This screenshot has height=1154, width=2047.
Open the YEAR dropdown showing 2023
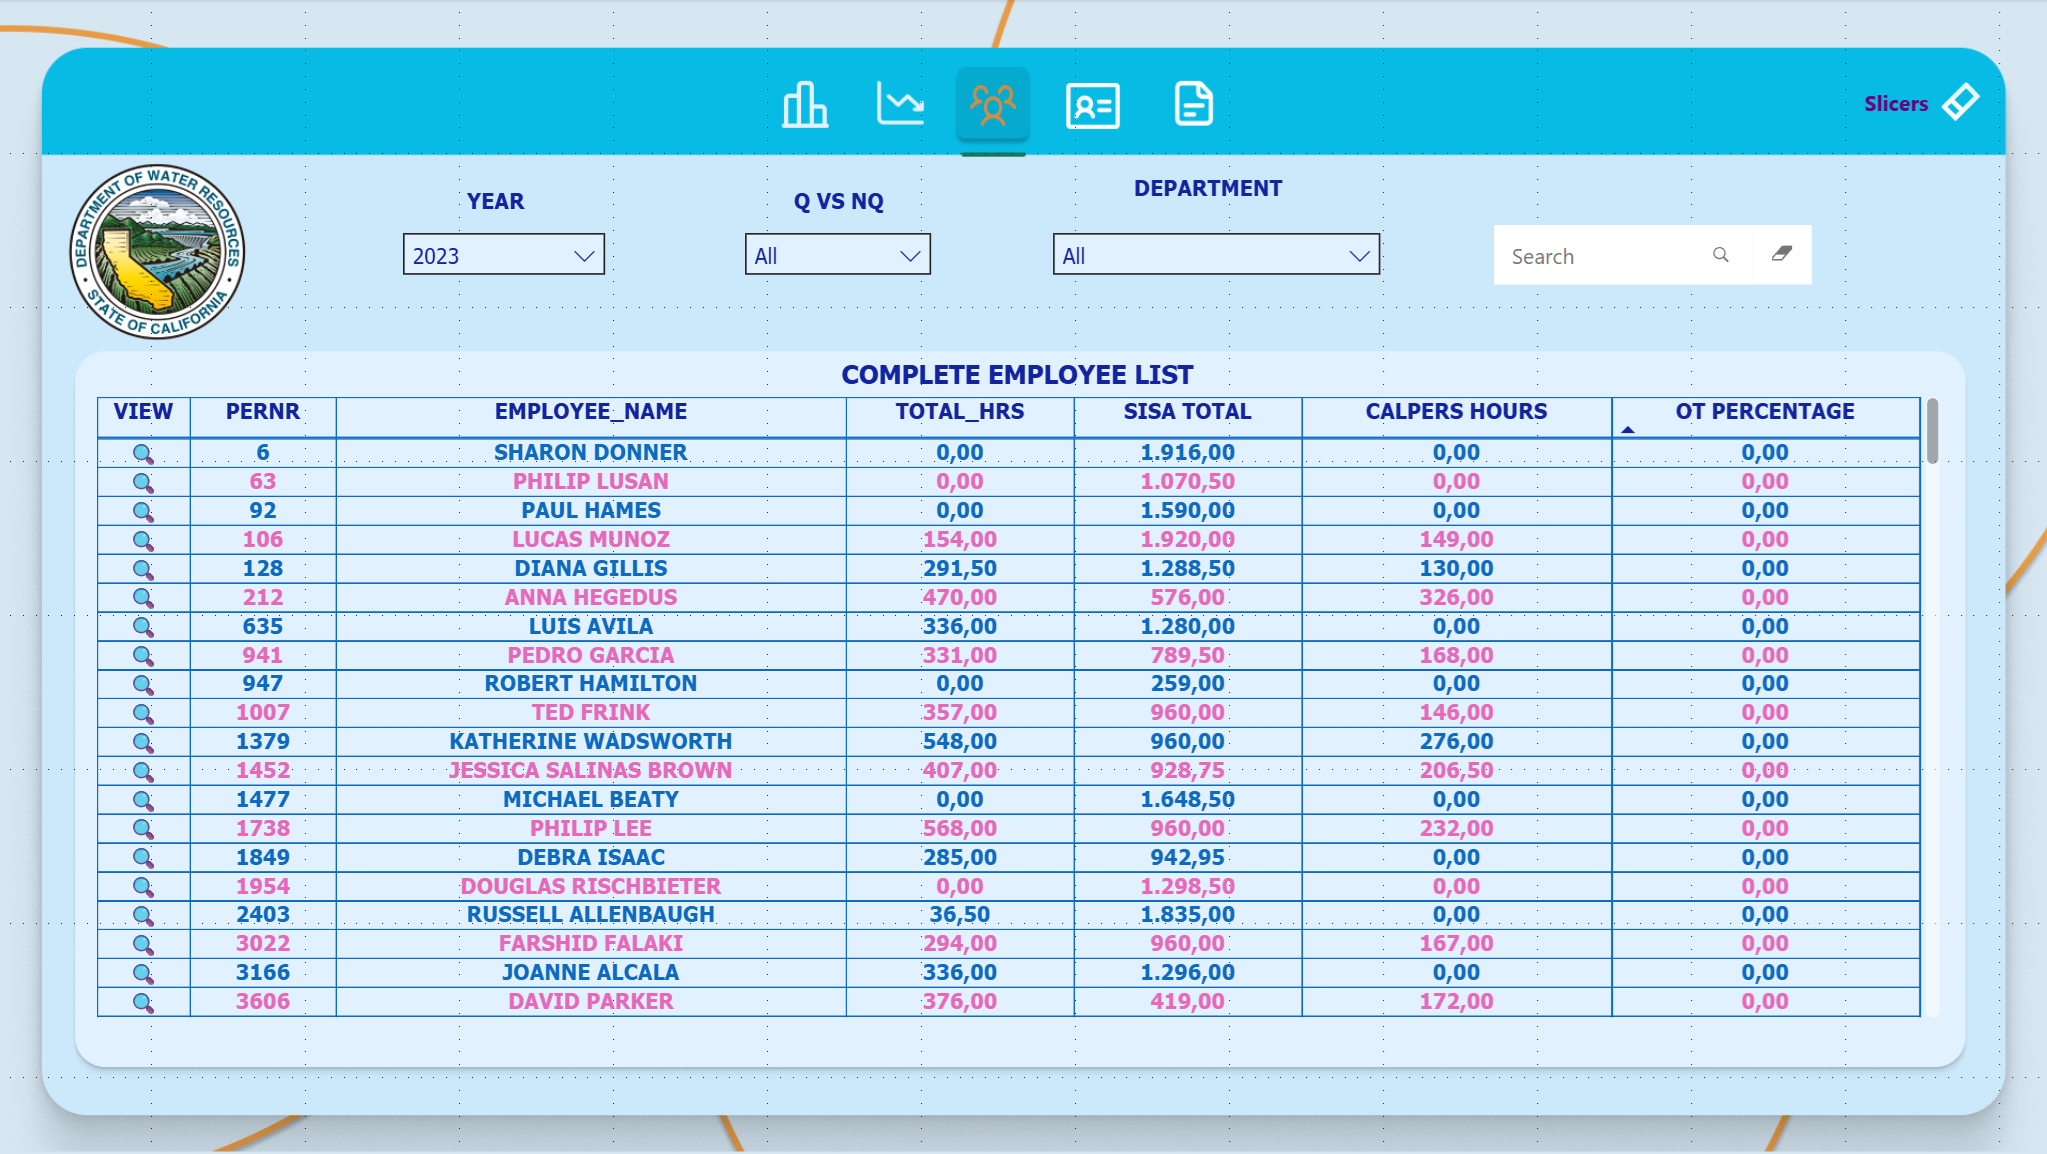[503, 255]
